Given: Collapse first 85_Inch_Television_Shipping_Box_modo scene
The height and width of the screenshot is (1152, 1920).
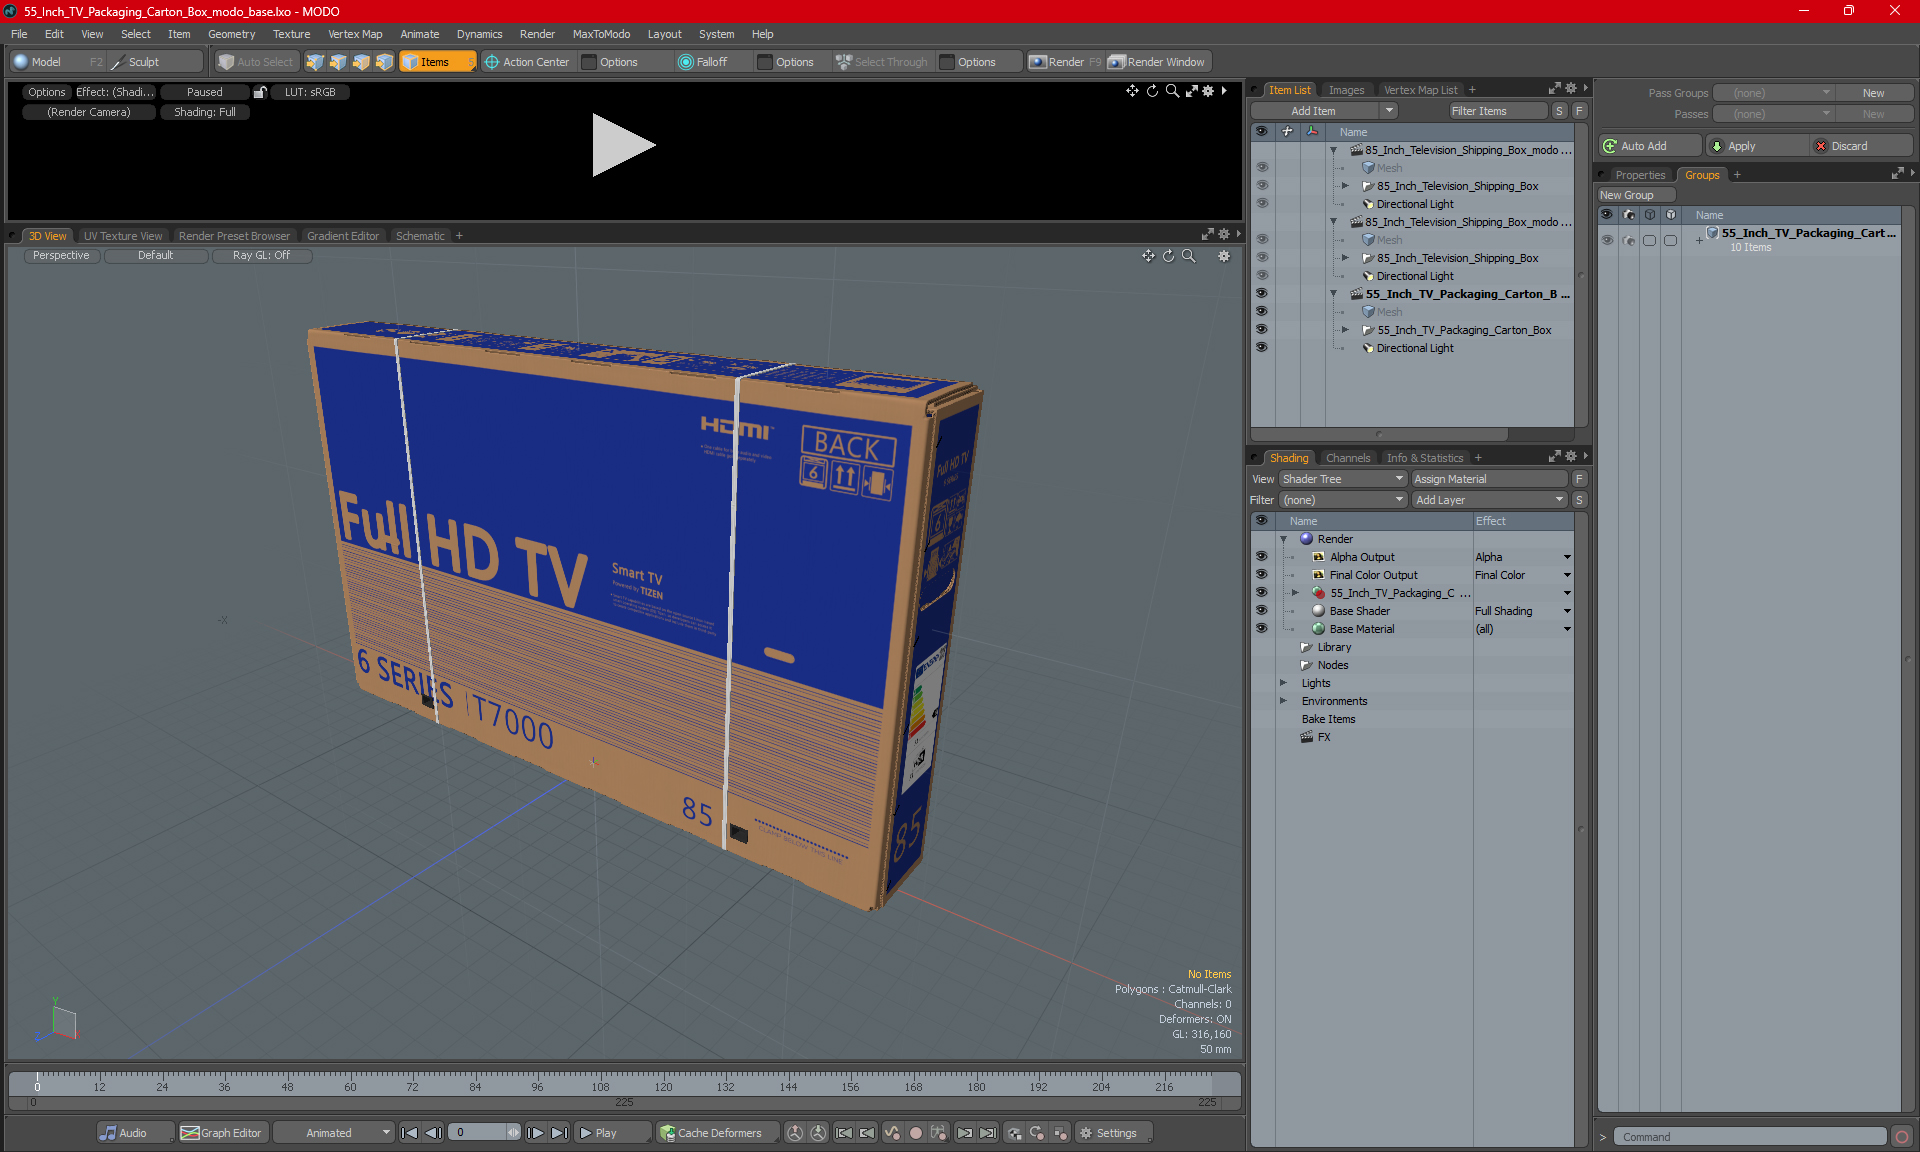Looking at the screenshot, I should (x=1333, y=150).
